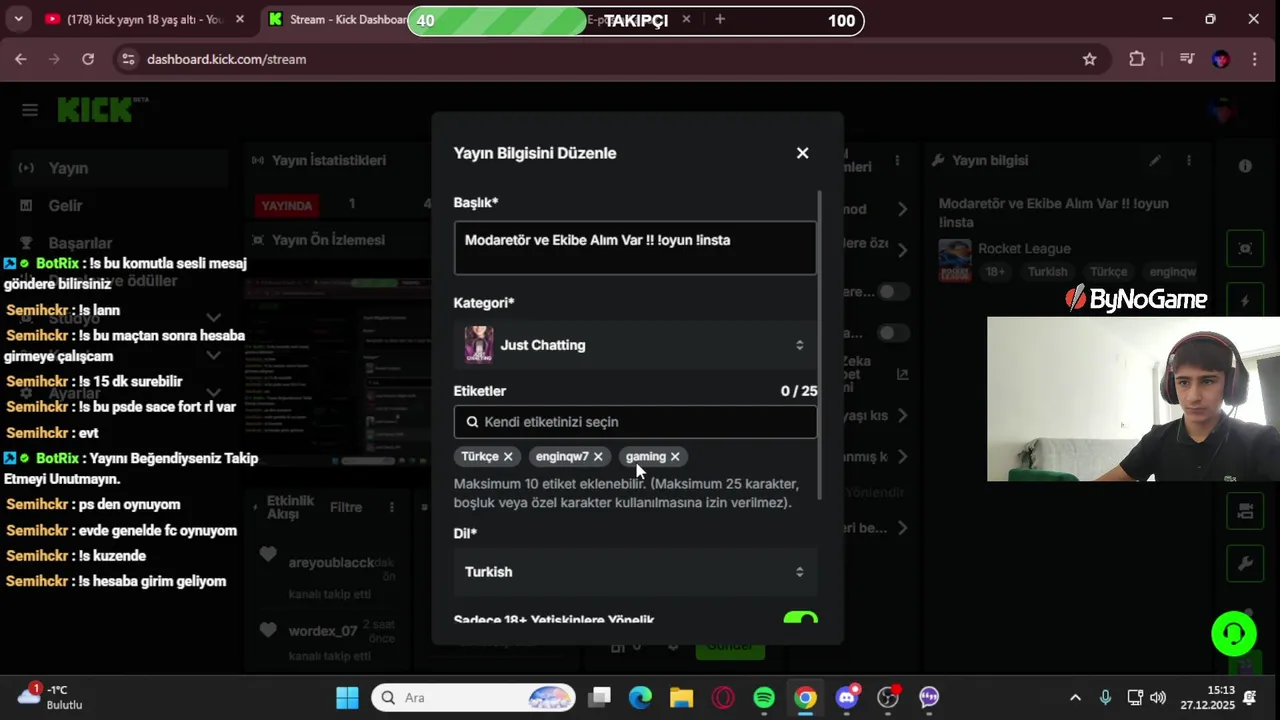
Task: Close the Yayın Bilgisini Düzenle dialog
Action: pyautogui.click(x=802, y=153)
